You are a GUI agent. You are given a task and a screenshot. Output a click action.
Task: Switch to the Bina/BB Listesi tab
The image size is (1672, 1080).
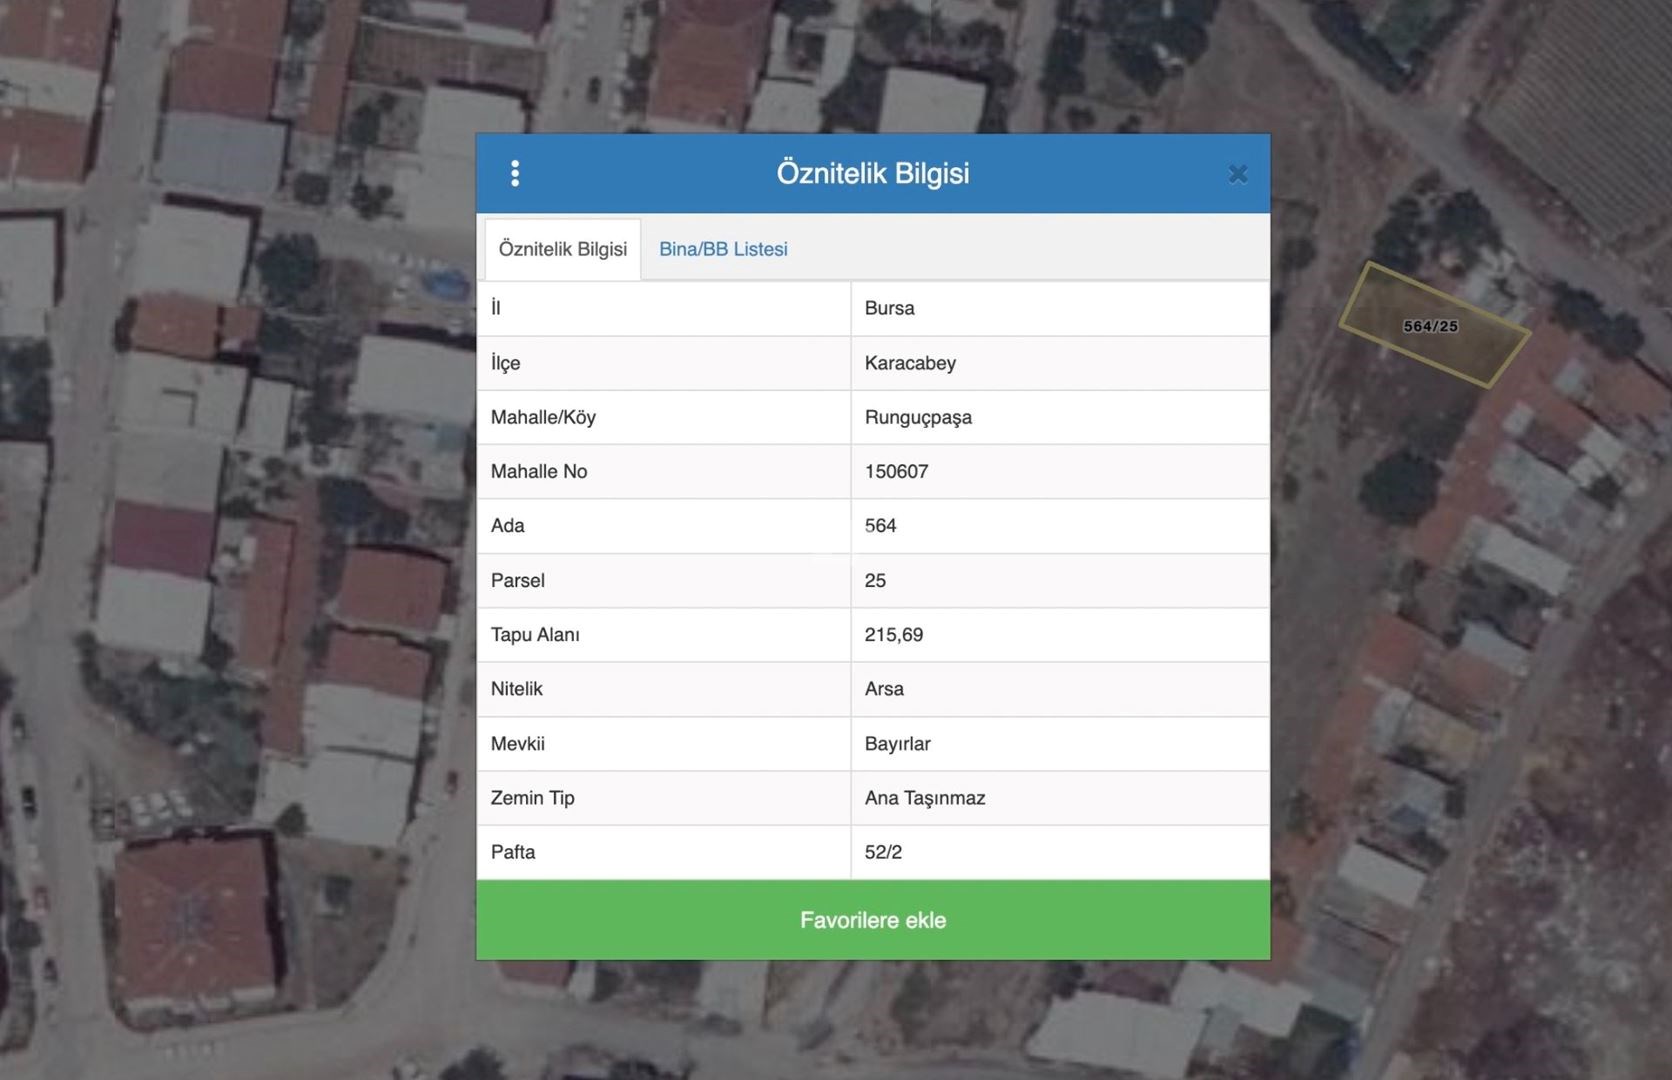(723, 249)
